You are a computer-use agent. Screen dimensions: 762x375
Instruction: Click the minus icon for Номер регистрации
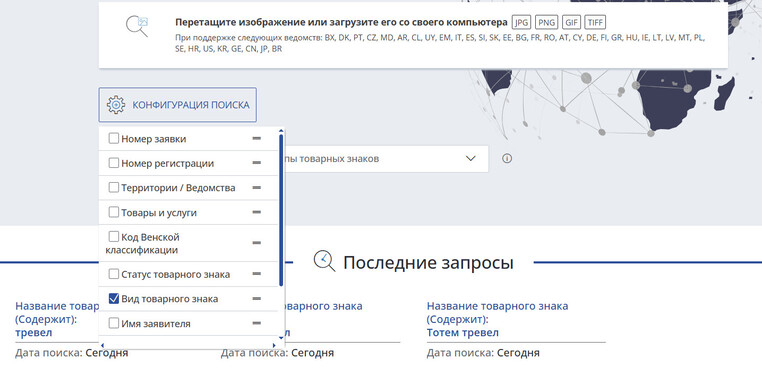[x=257, y=163]
